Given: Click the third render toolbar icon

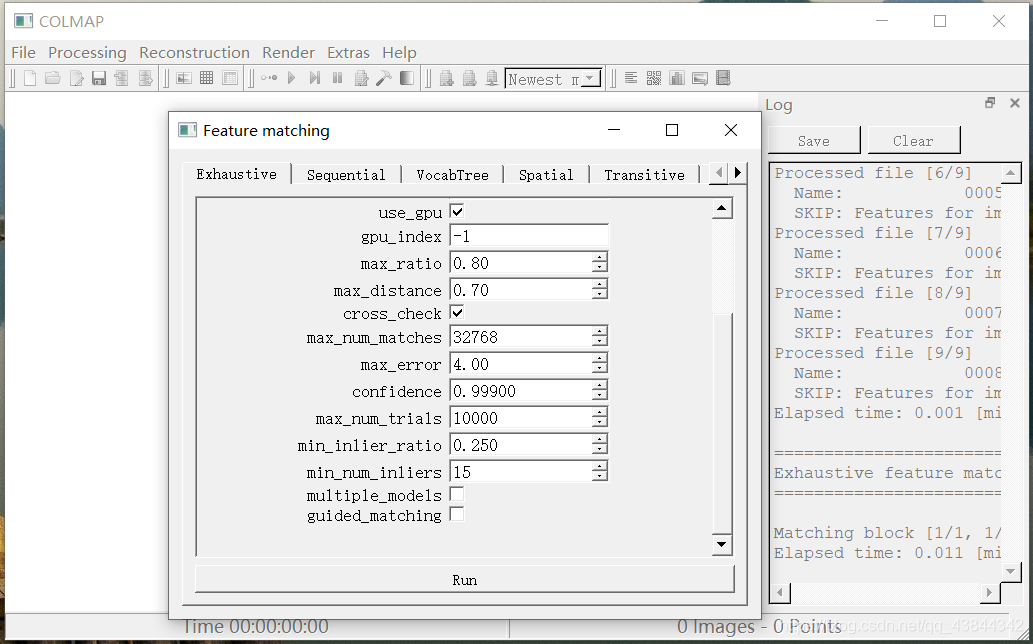Looking at the screenshot, I should tap(492, 78).
